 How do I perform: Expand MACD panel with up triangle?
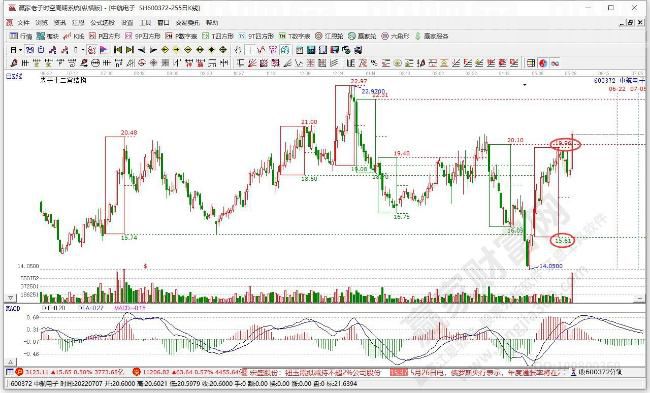(10, 362)
